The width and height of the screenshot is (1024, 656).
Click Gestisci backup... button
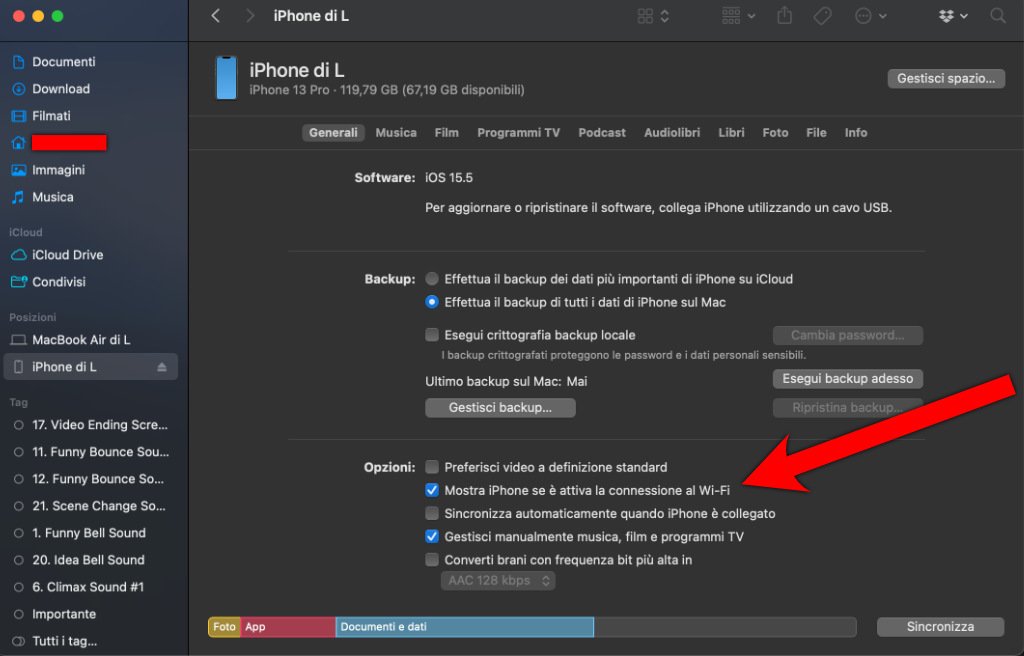pos(500,408)
